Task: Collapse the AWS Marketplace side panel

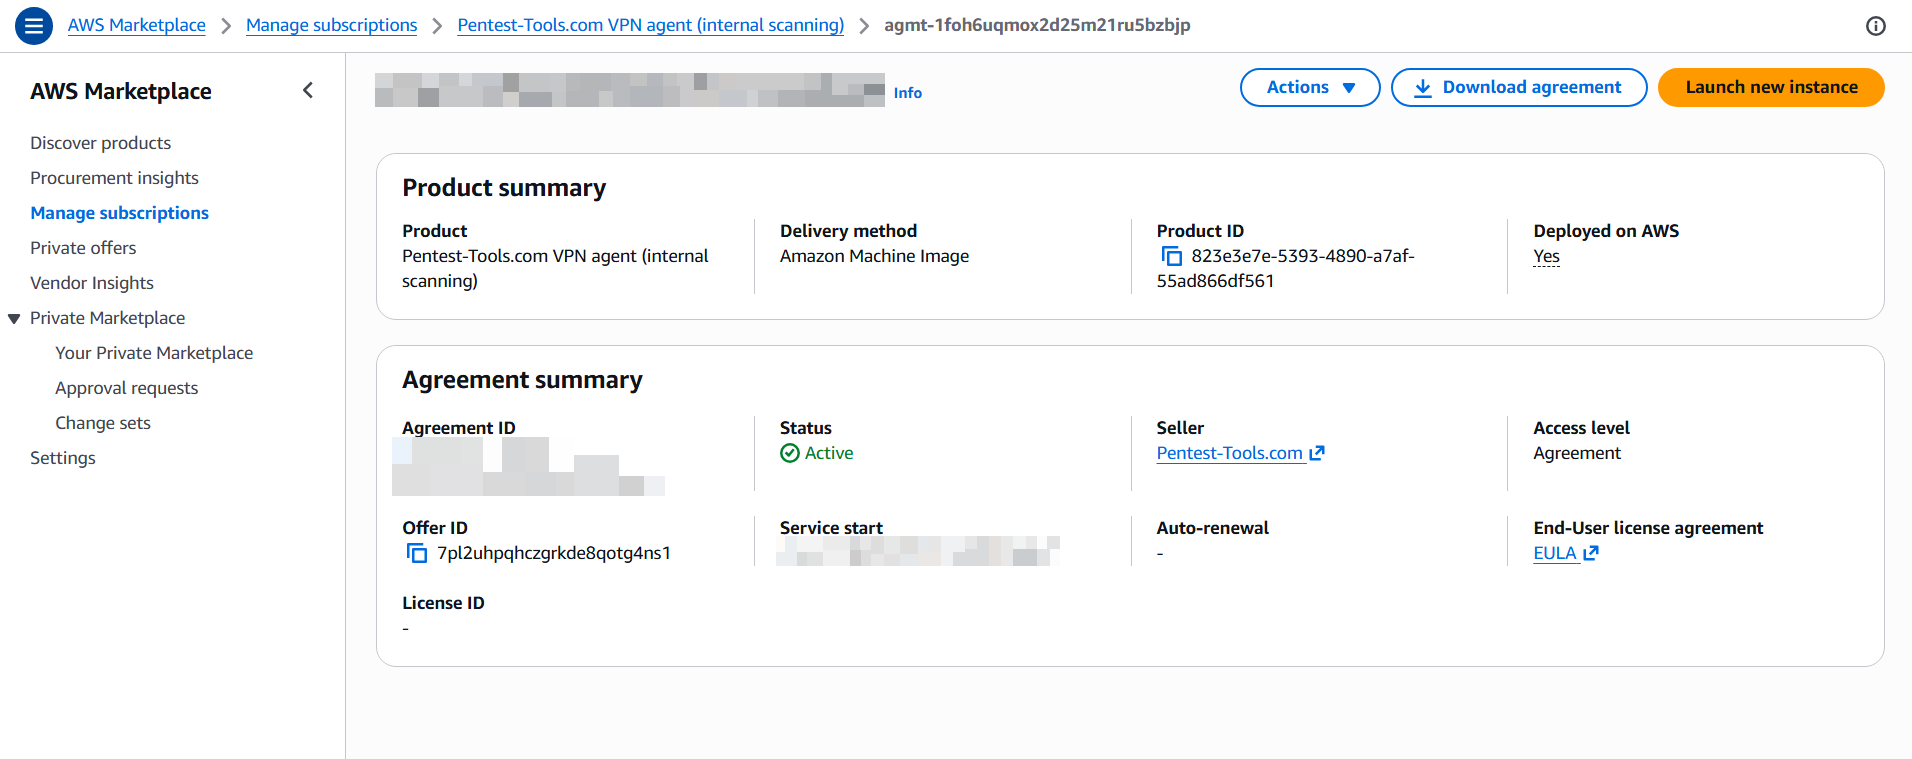Action: [x=308, y=91]
